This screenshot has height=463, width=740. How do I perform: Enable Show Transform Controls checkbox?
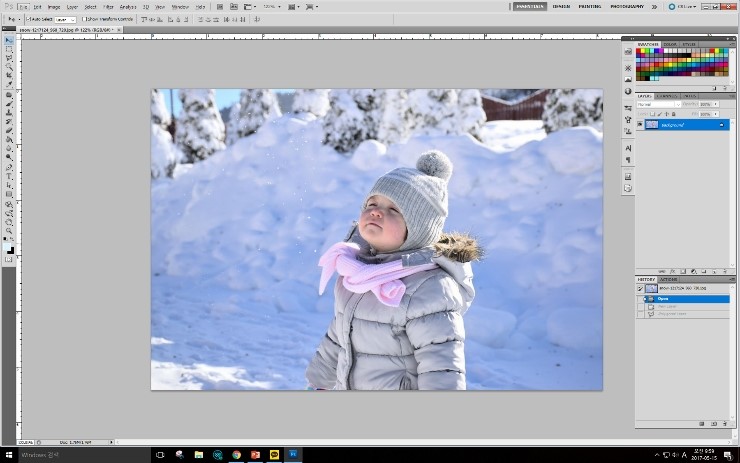coord(84,19)
